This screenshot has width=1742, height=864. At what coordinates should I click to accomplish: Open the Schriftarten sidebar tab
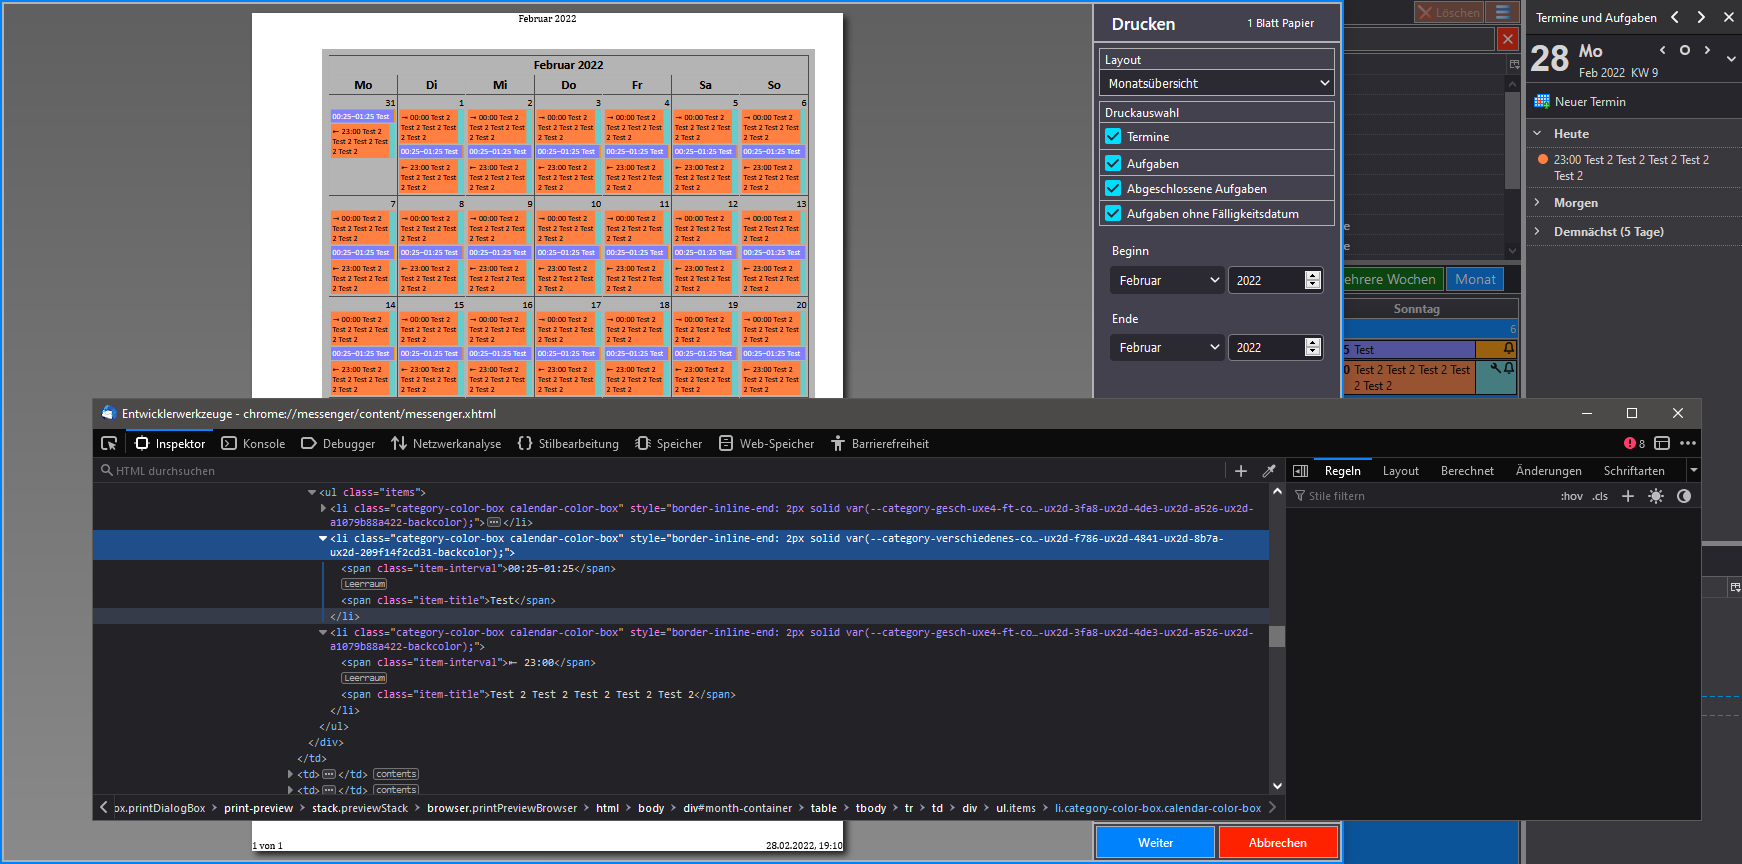pyautogui.click(x=1634, y=471)
